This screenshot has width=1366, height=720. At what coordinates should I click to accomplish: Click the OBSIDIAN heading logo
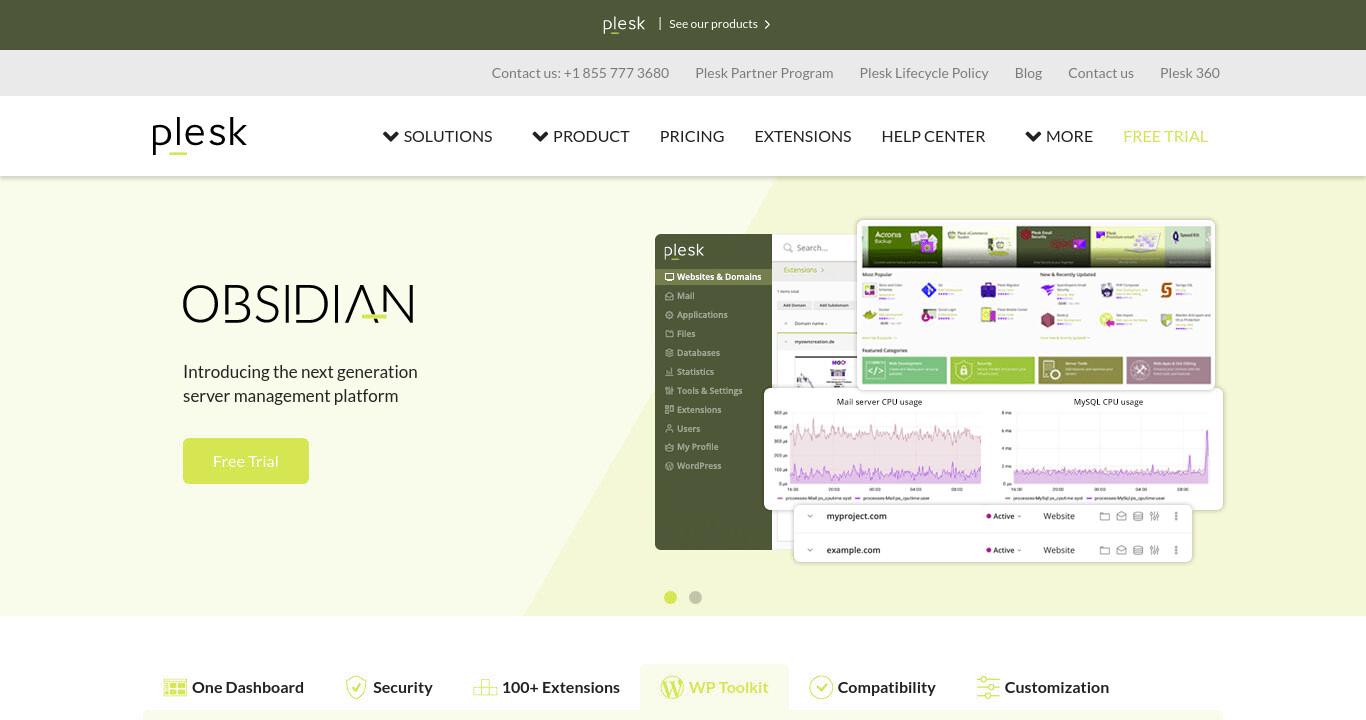pyautogui.click(x=298, y=304)
